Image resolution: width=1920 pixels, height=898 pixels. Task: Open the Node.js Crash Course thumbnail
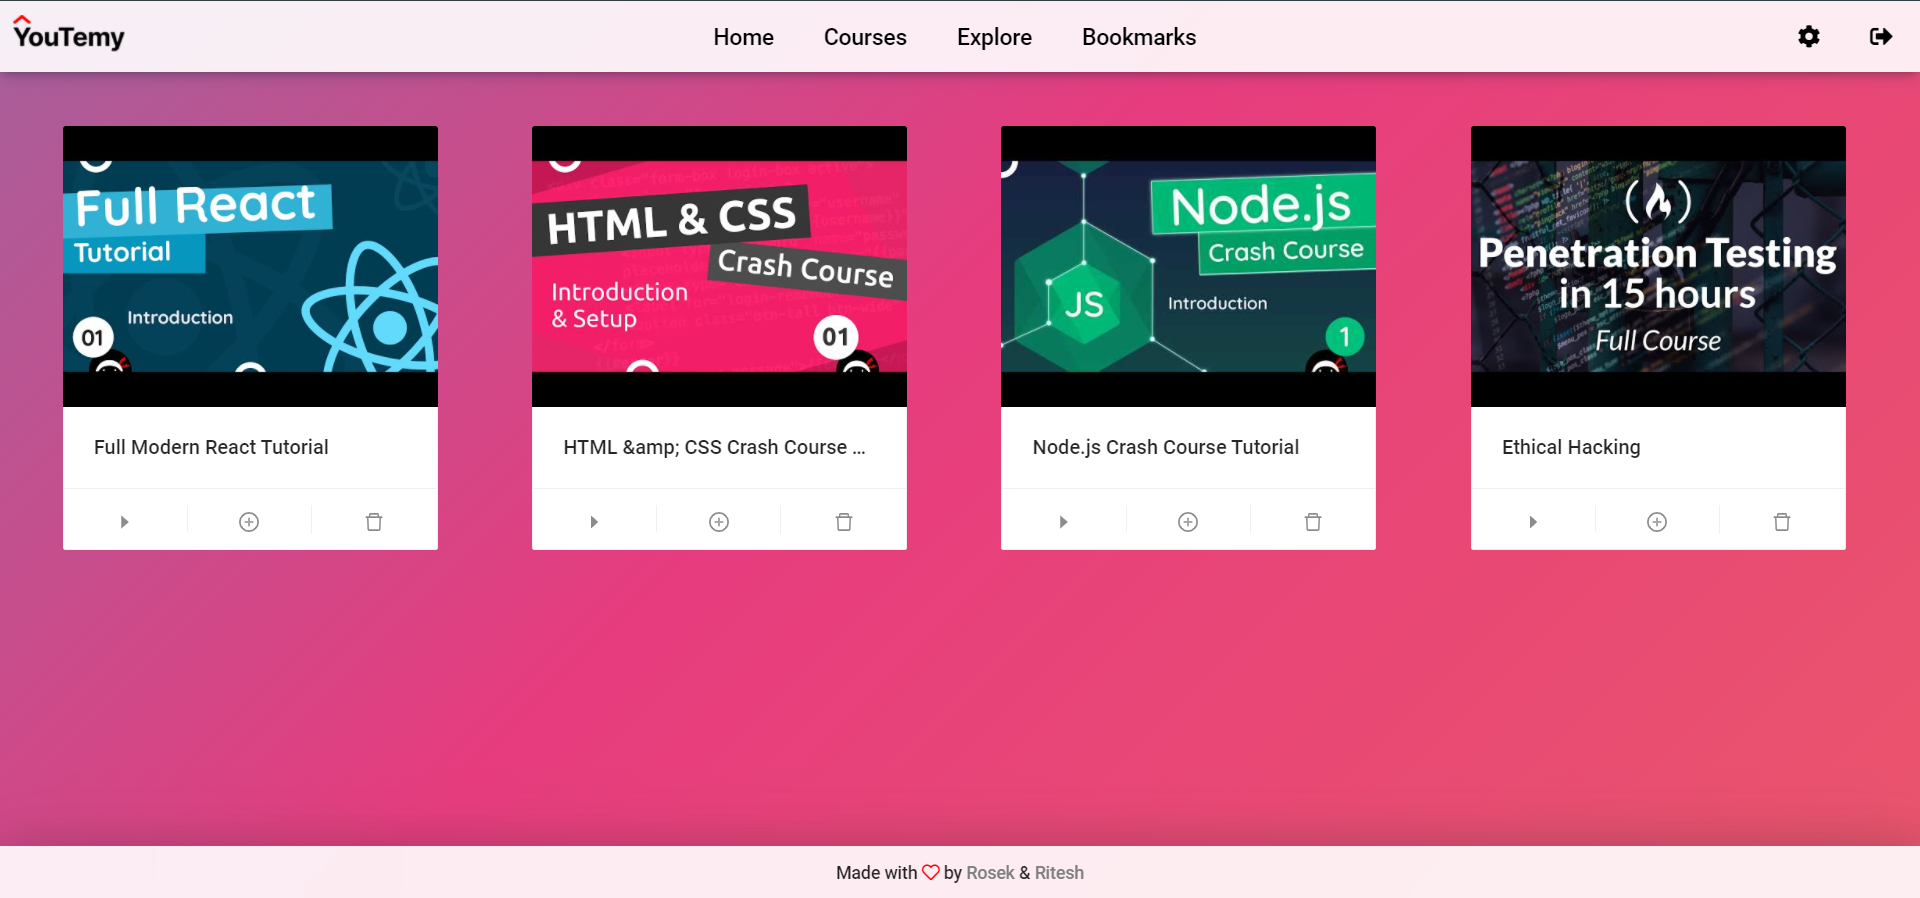click(x=1188, y=266)
